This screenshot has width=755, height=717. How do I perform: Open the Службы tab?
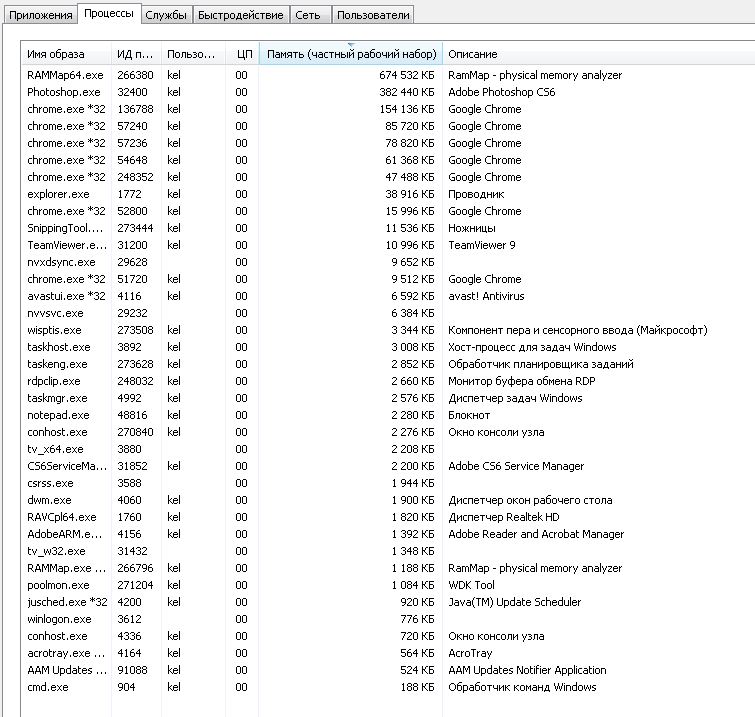click(x=166, y=15)
